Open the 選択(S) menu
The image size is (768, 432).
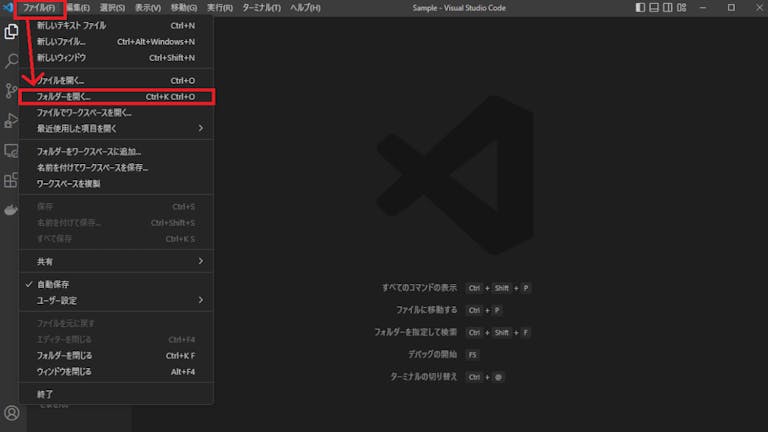tap(112, 8)
